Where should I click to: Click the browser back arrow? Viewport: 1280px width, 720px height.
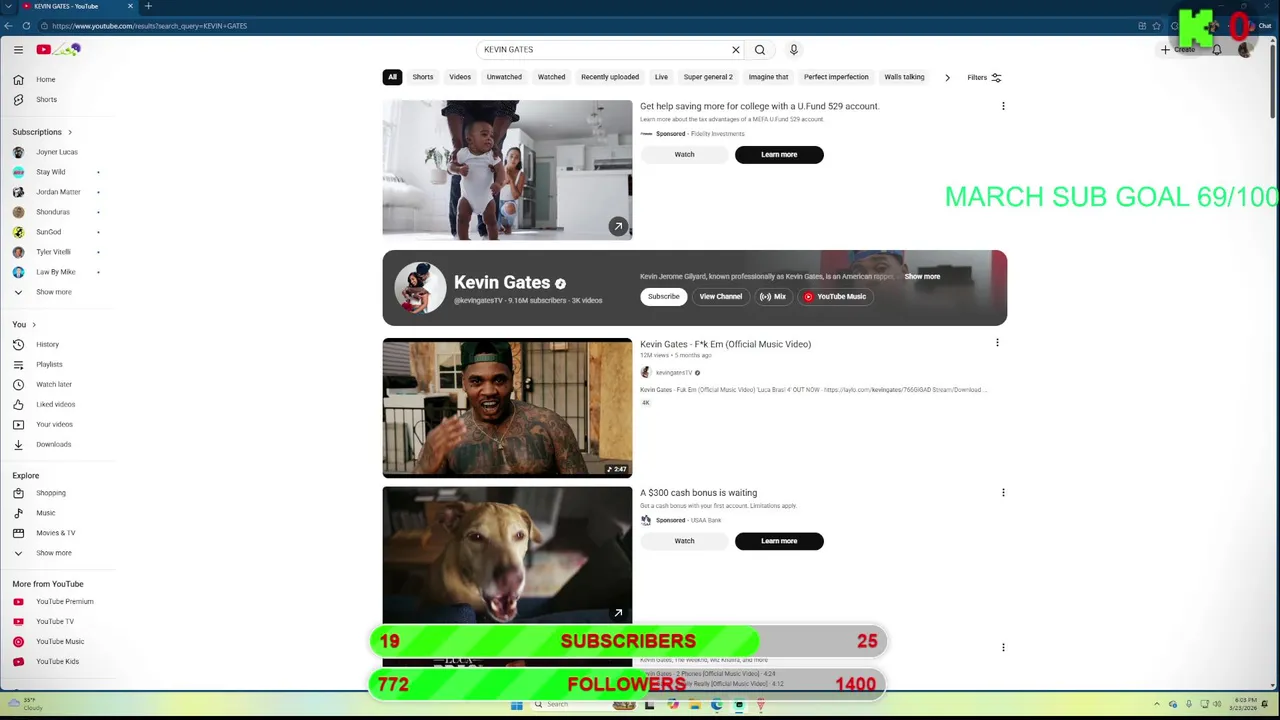8,26
